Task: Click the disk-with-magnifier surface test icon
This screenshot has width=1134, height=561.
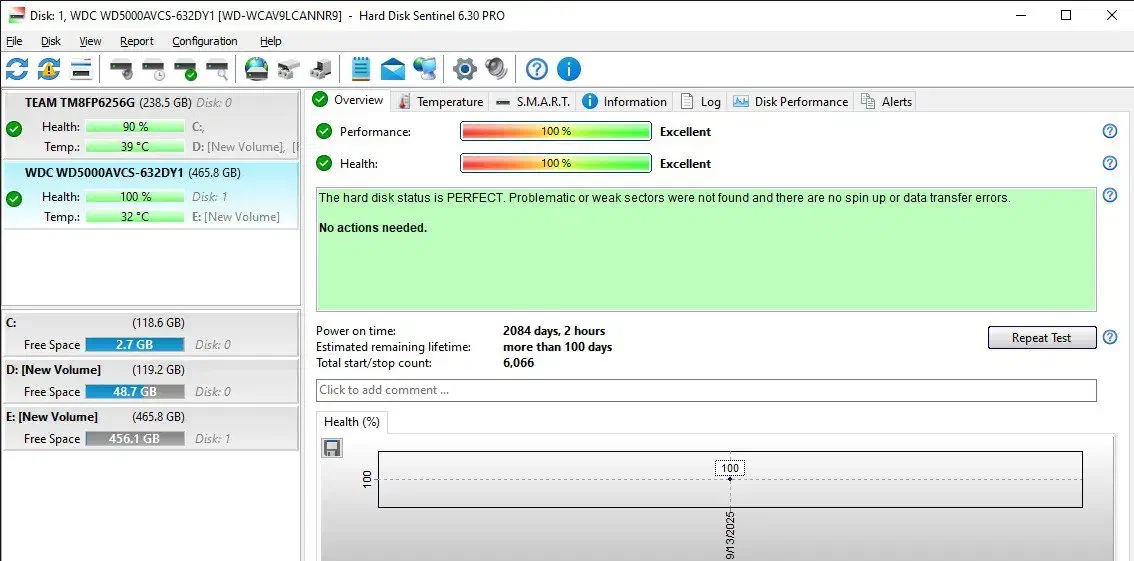Action: point(217,69)
